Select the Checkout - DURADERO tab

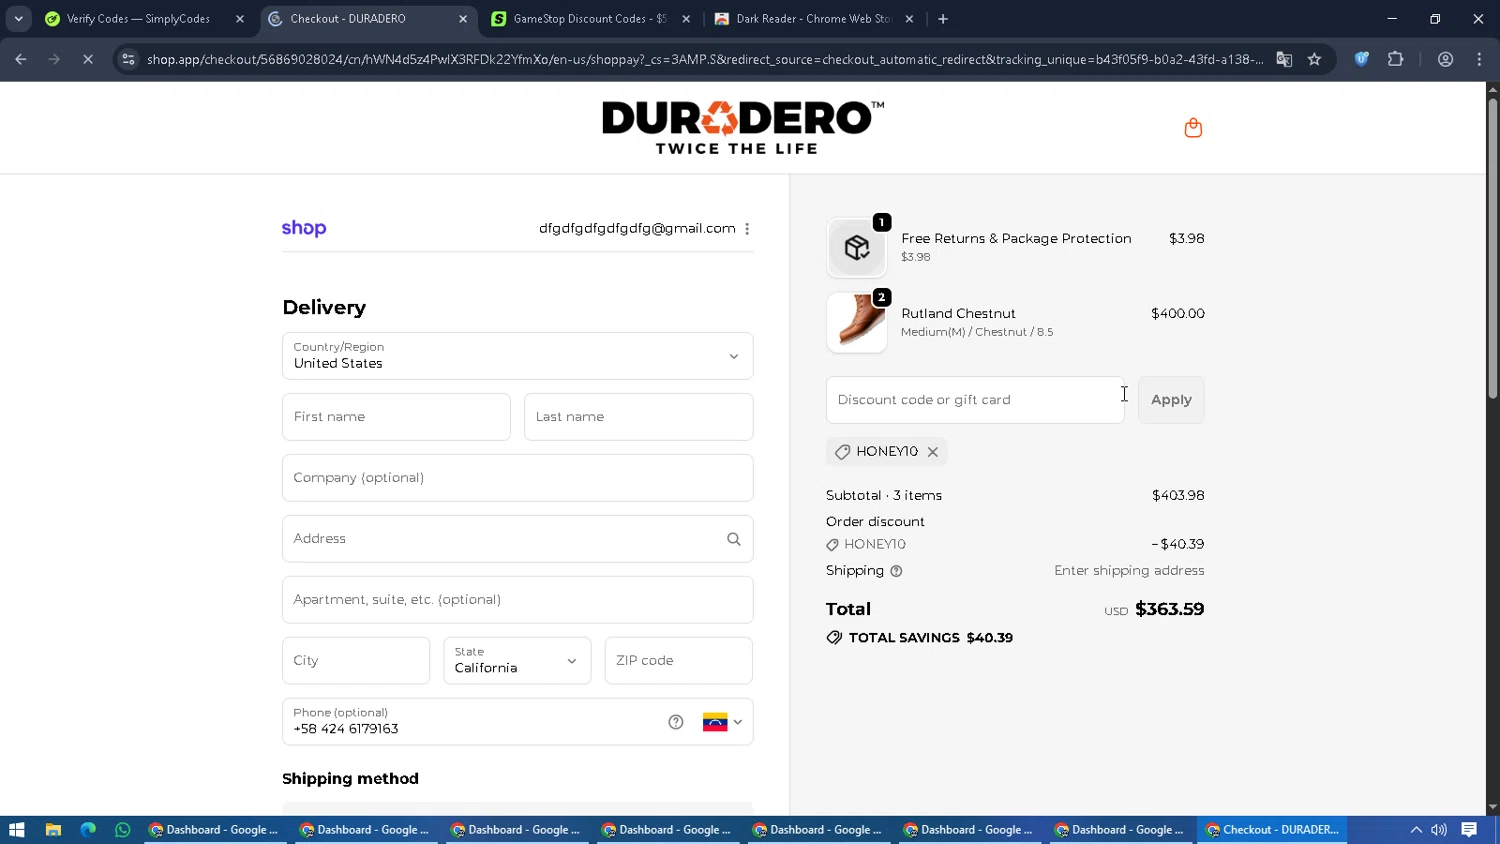coord(366,19)
